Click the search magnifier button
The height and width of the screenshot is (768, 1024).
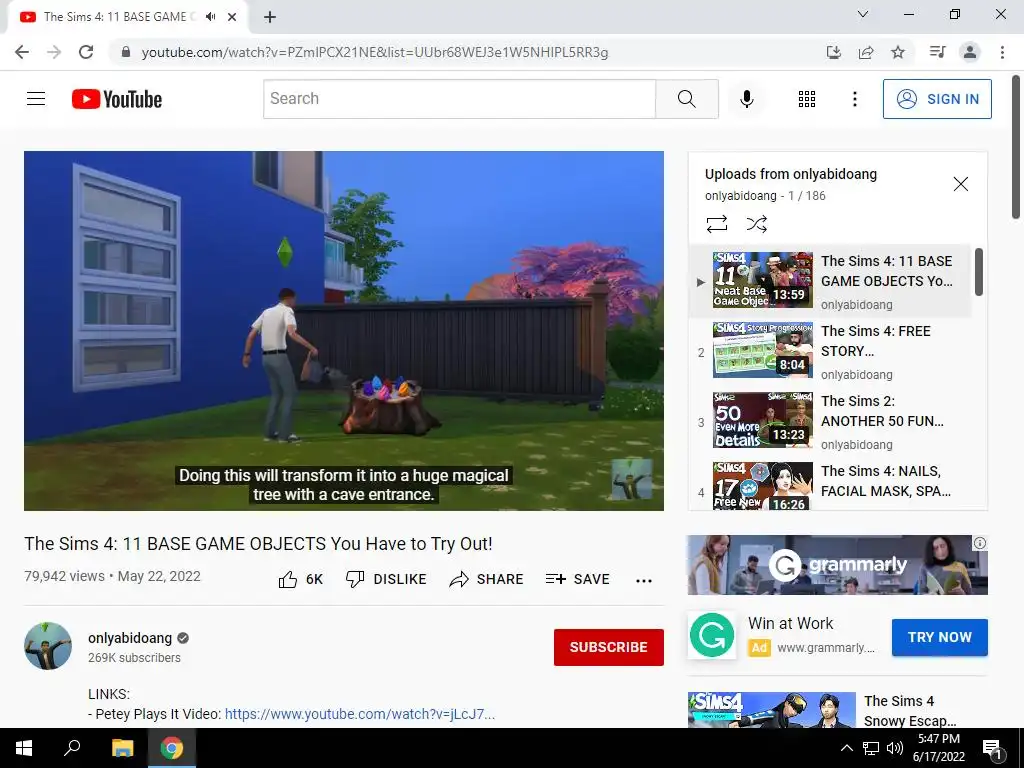[x=686, y=99]
